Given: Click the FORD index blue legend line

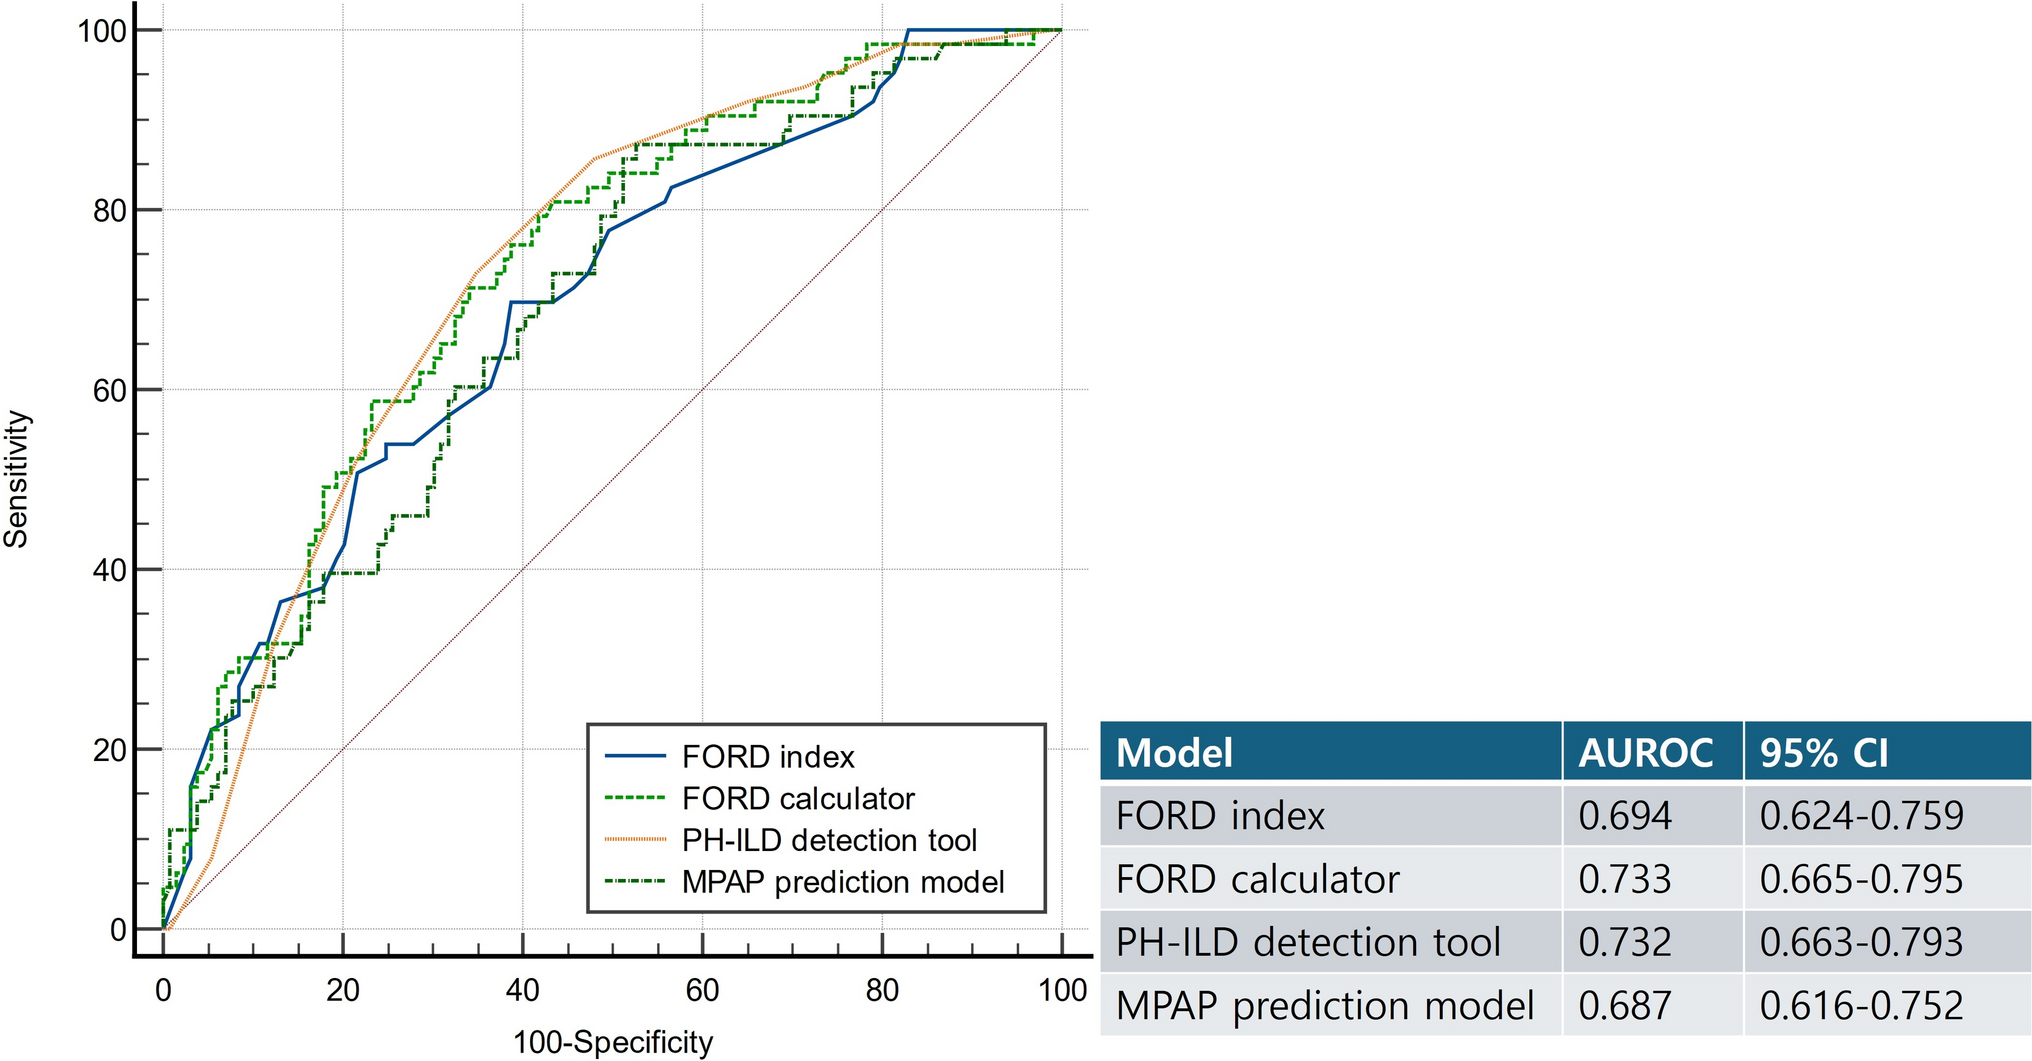Looking at the screenshot, I should 635,756.
